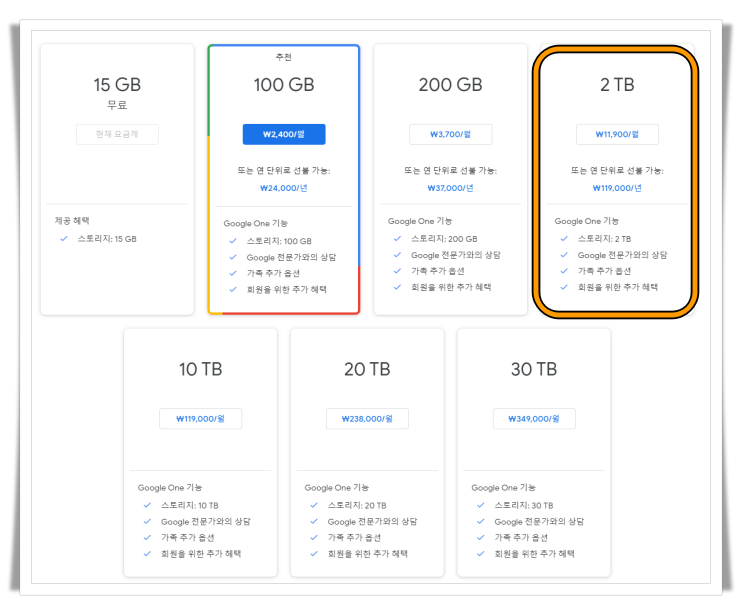
Task: Click the checkmark beside 스토리지: 30 TB
Action: click(481, 505)
